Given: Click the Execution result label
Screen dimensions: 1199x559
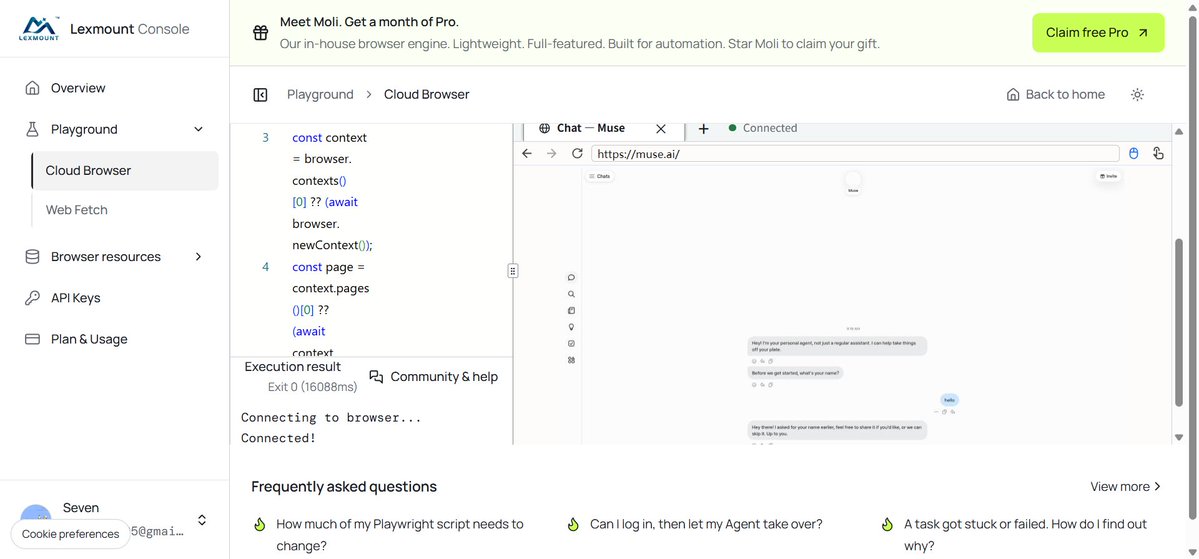Looking at the screenshot, I should coord(293,367).
